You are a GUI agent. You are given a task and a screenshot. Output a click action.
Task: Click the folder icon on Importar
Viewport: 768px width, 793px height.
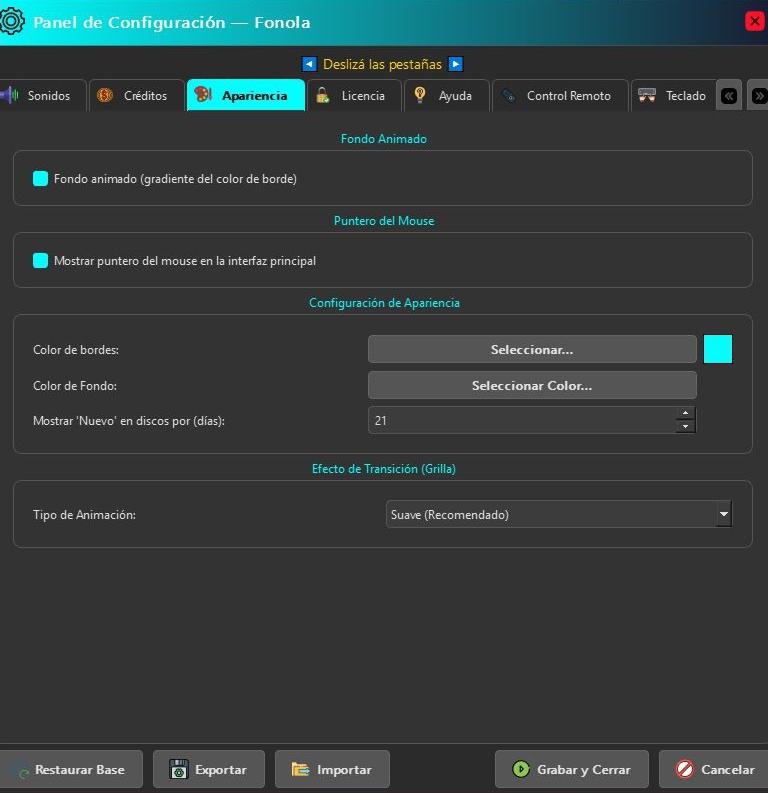pos(300,769)
